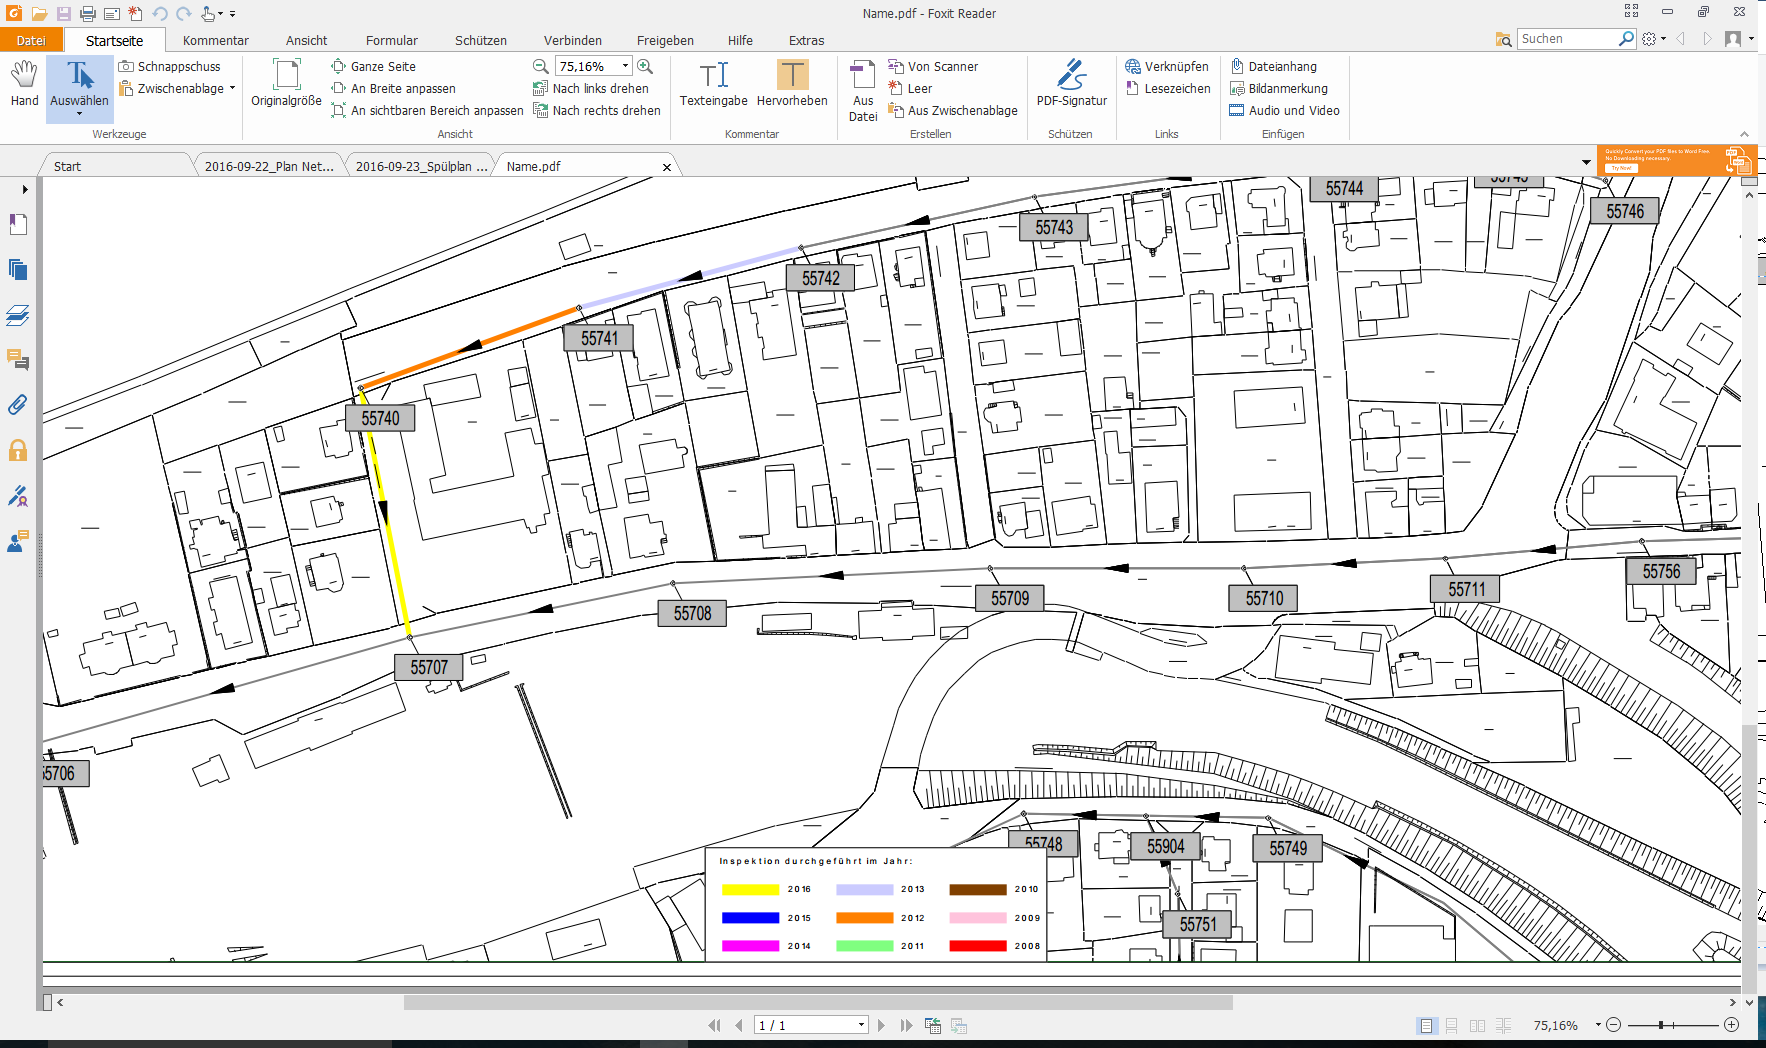Enable single page view mode in status bar
The width and height of the screenshot is (1766, 1048).
[x=1426, y=1026]
